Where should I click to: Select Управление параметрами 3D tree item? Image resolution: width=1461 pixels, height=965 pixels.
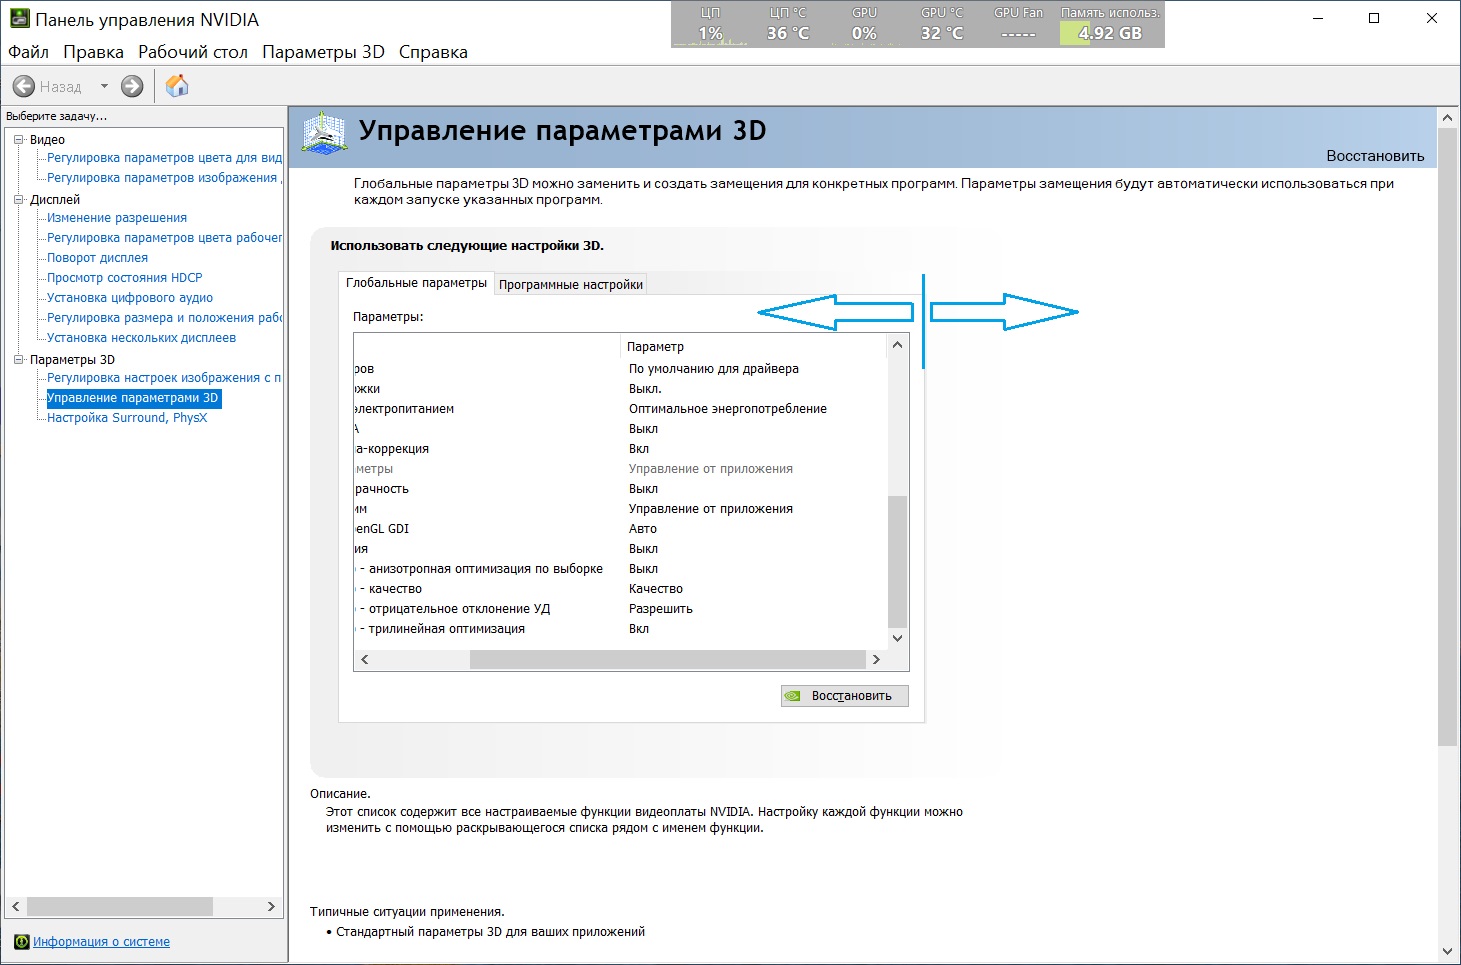point(133,398)
